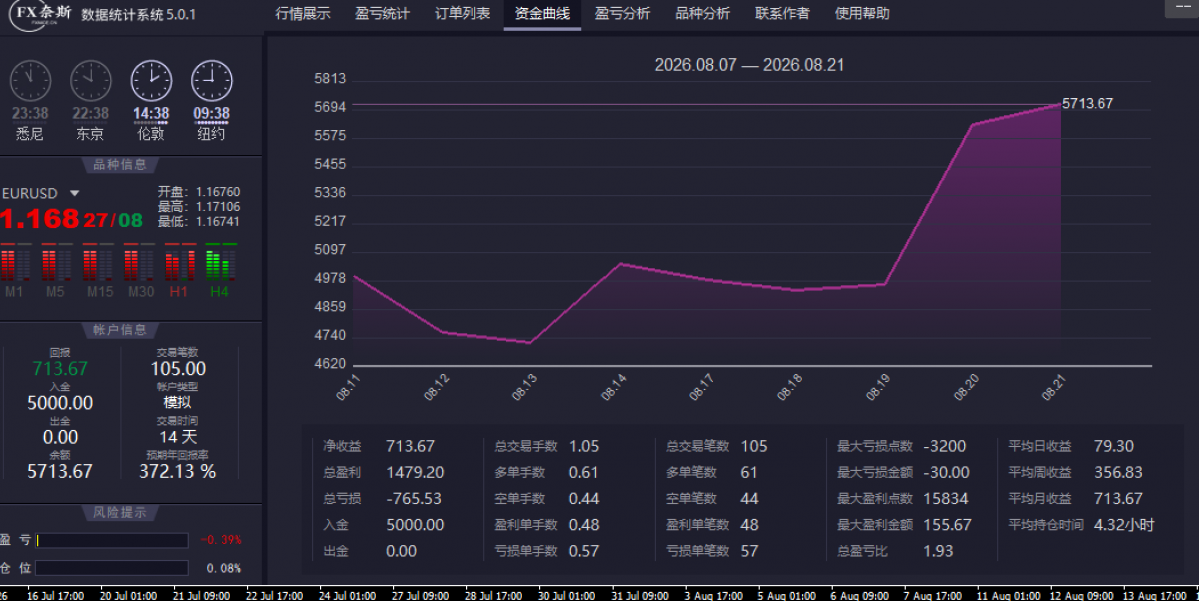Viewport: 1199px width, 601px height.
Task: Click the 总盈利 value 1479.20
Action: point(415,473)
